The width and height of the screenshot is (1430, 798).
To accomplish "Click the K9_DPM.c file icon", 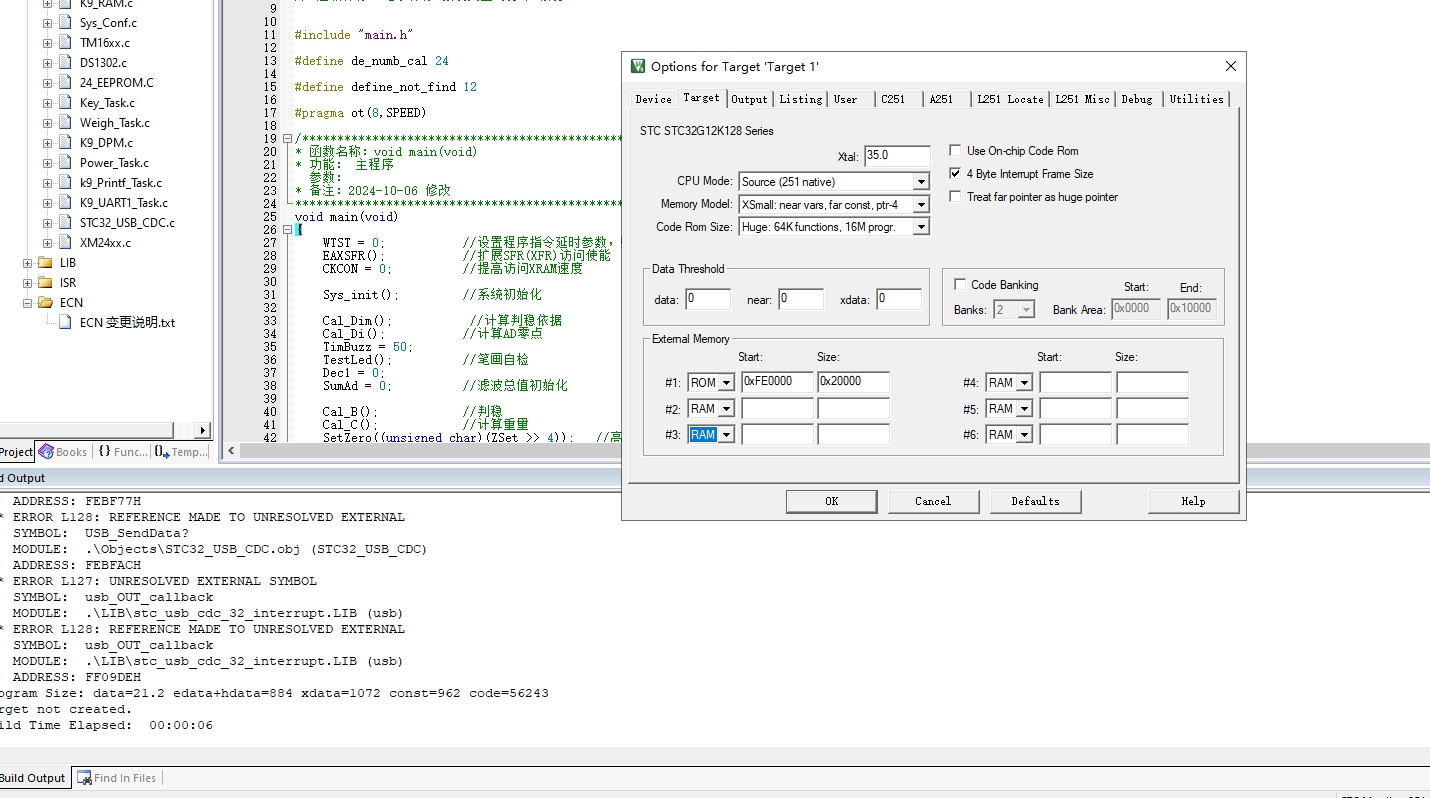I will pos(65,142).
